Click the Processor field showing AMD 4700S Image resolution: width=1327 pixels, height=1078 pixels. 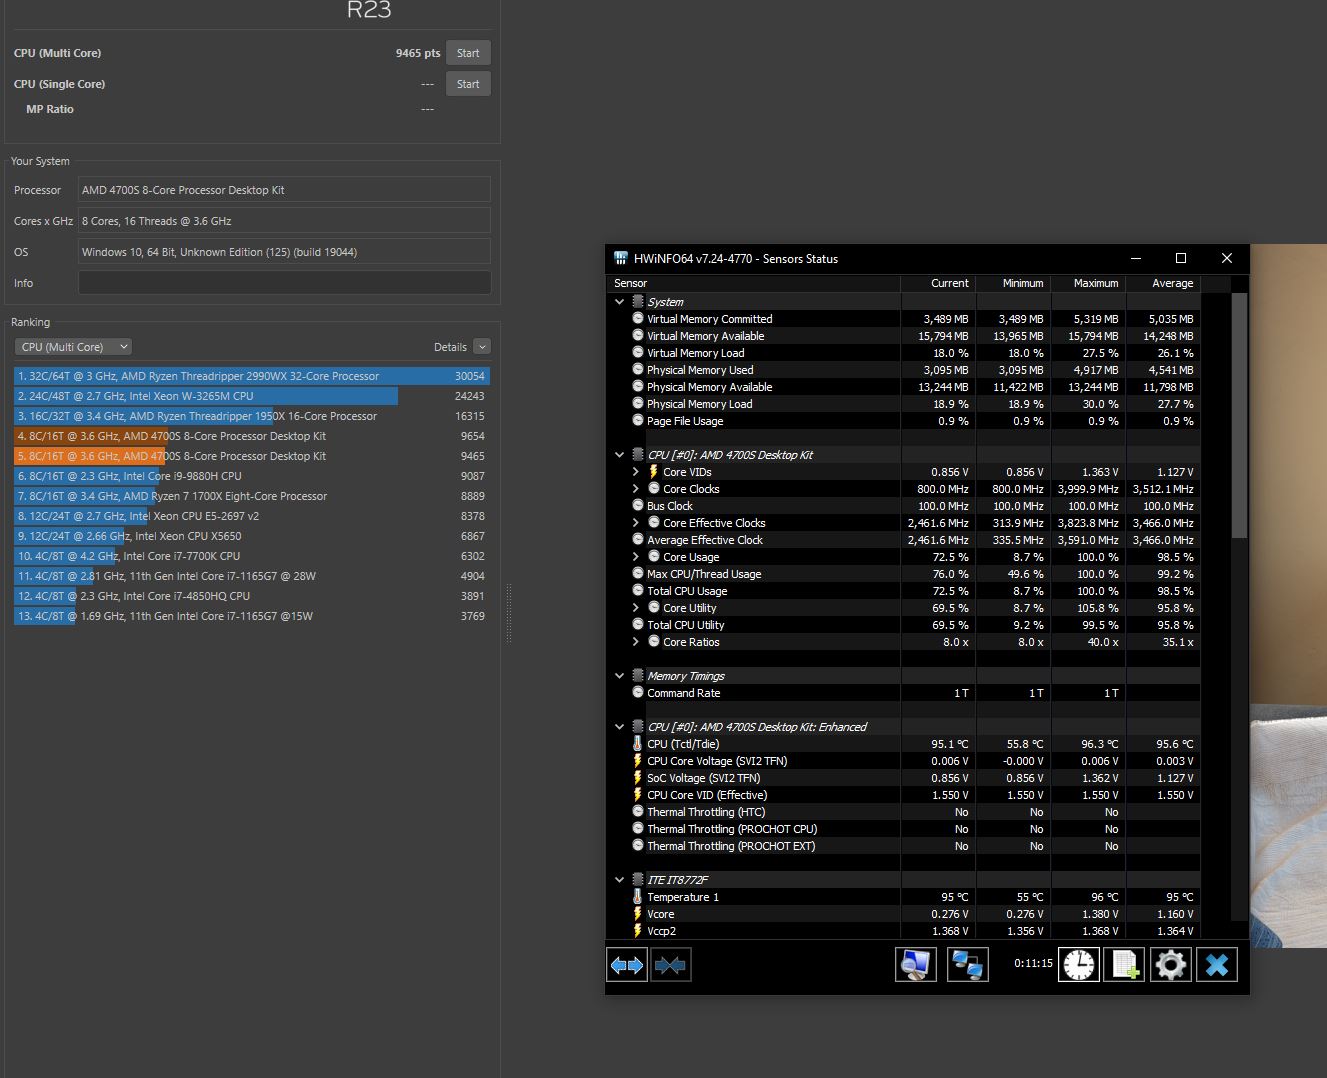click(x=284, y=190)
